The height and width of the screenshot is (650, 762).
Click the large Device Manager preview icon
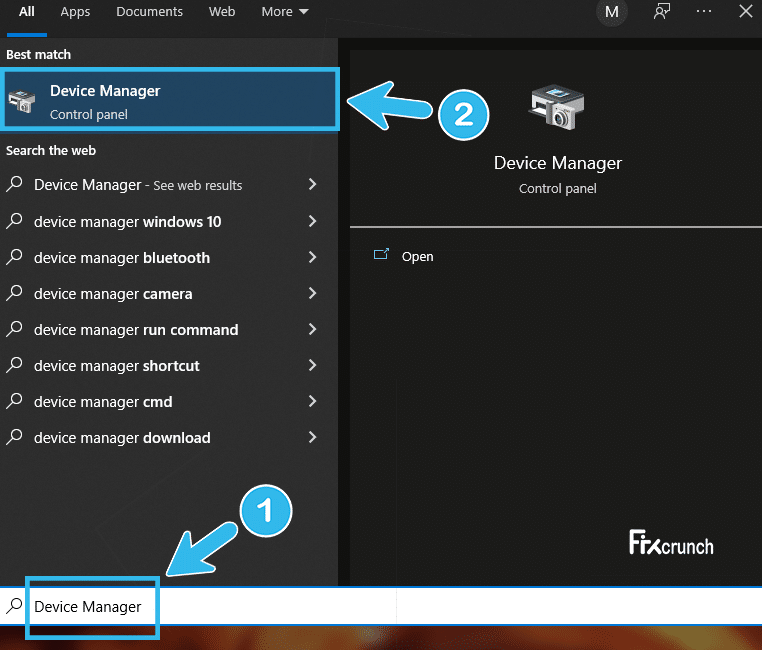click(557, 107)
